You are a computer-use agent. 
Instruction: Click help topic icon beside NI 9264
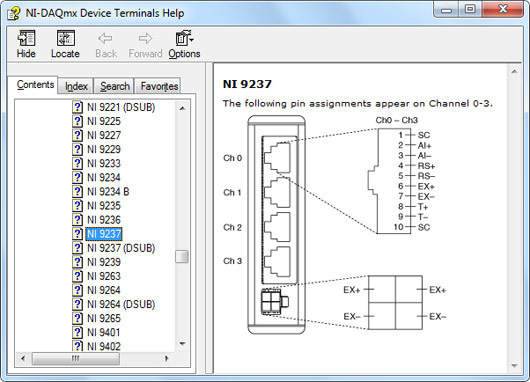(x=77, y=290)
